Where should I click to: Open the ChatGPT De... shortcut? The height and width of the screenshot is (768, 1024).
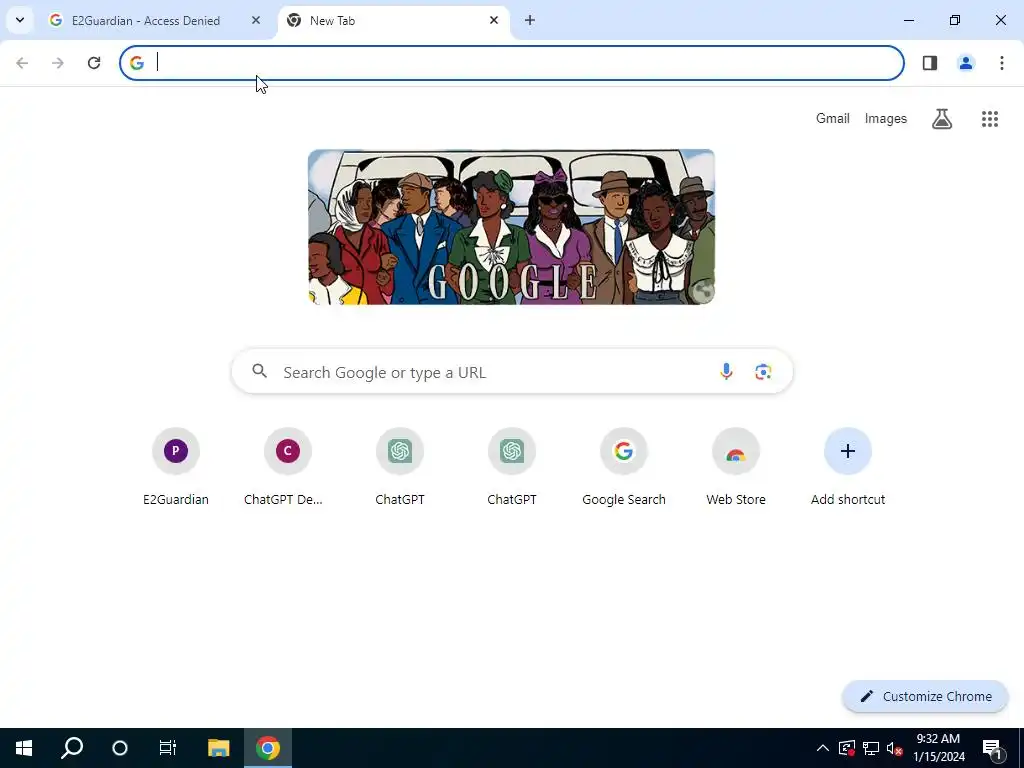click(287, 466)
